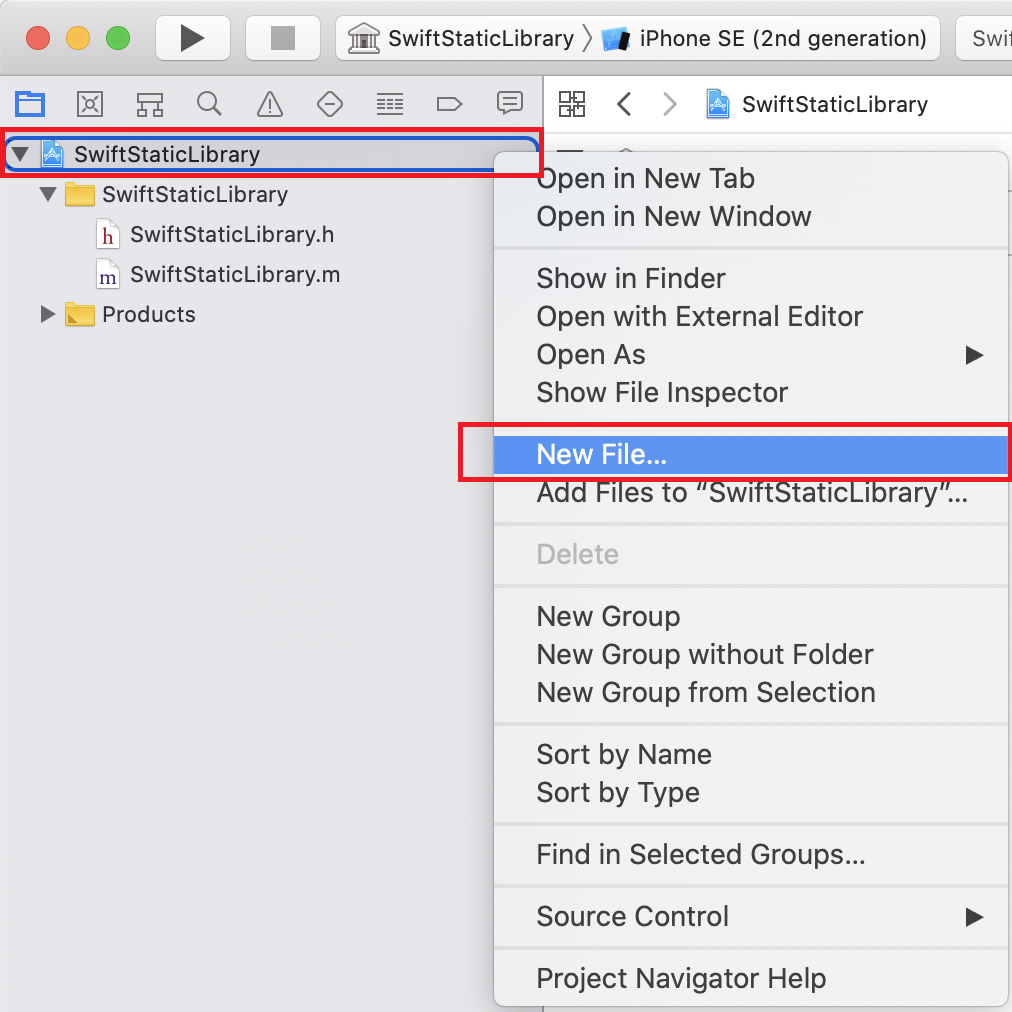
Task: Zoom the window with green button
Action: coord(118,38)
